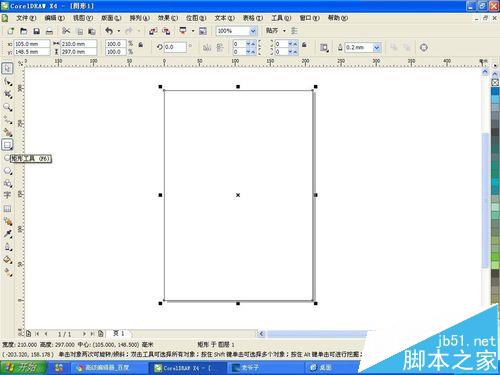
Task: Click the New document icon
Action: point(10,31)
